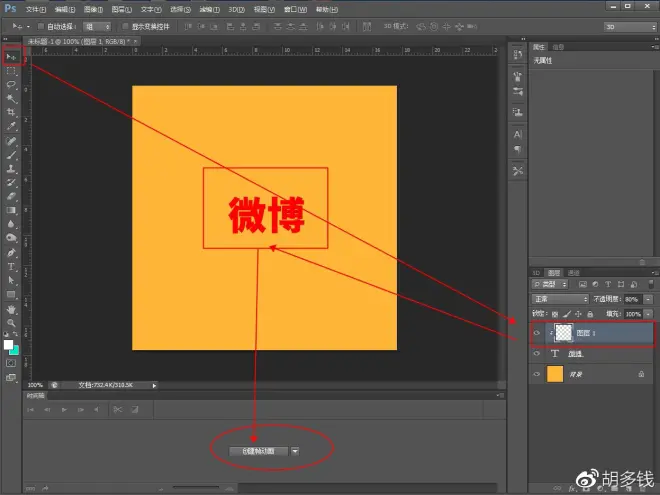Switch to the 通道 tab
This screenshot has height=495, width=660.
click(x=573, y=273)
